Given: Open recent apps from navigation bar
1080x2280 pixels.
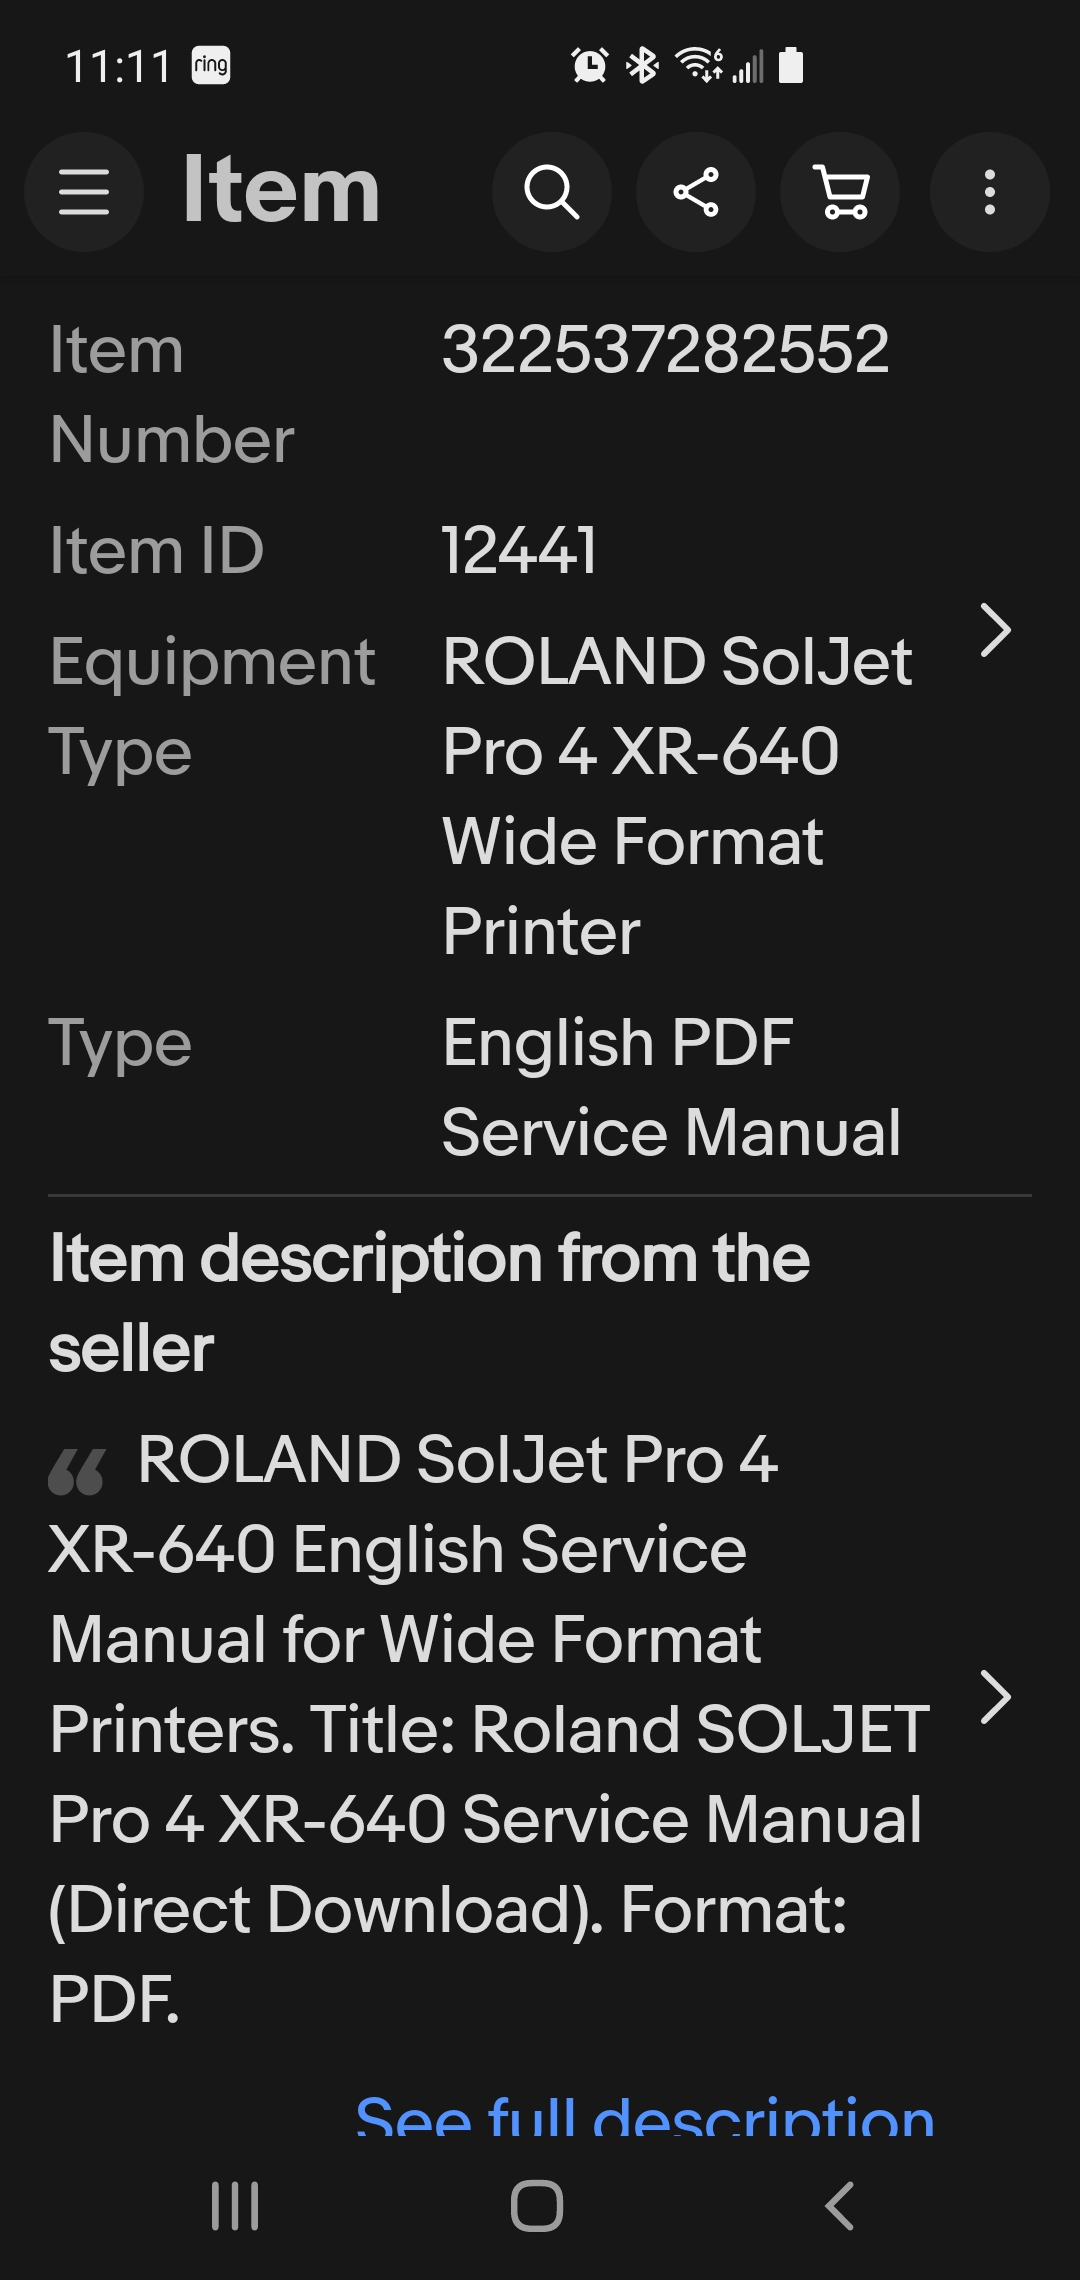Looking at the screenshot, I should pyautogui.click(x=236, y=2205).
